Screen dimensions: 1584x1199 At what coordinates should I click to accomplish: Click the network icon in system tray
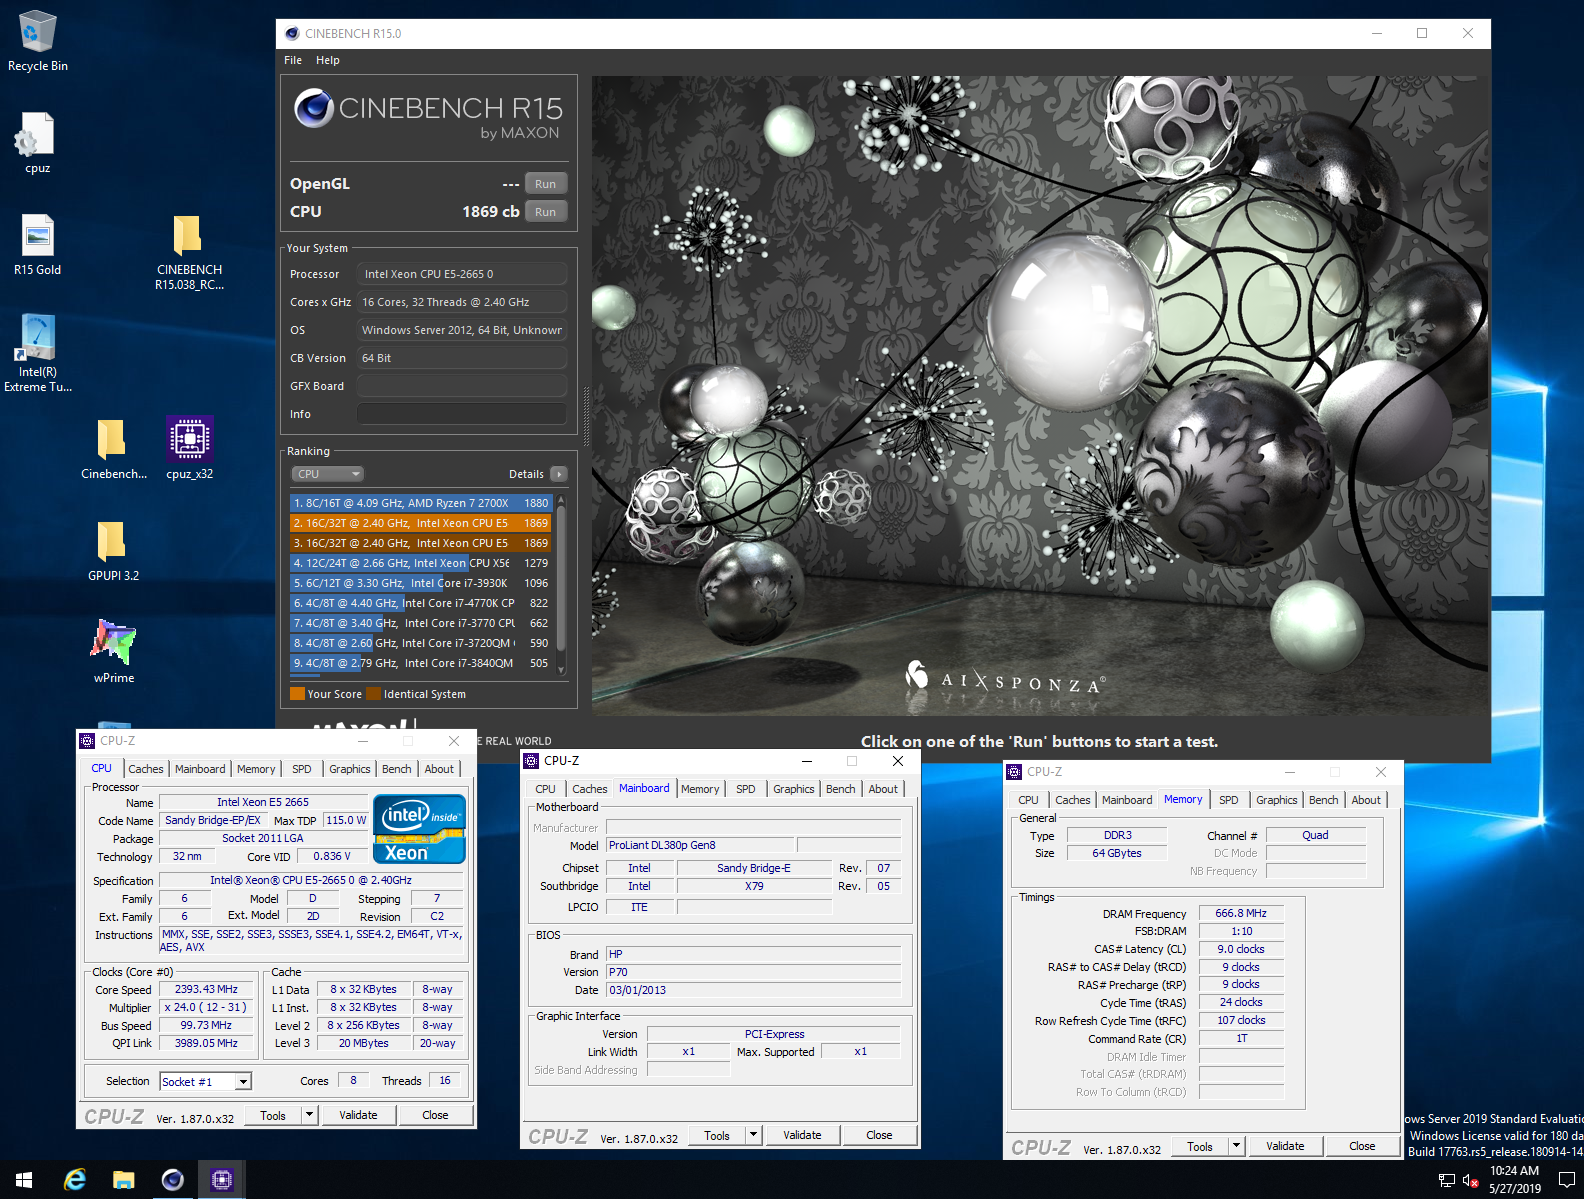pos(1446,1180)
